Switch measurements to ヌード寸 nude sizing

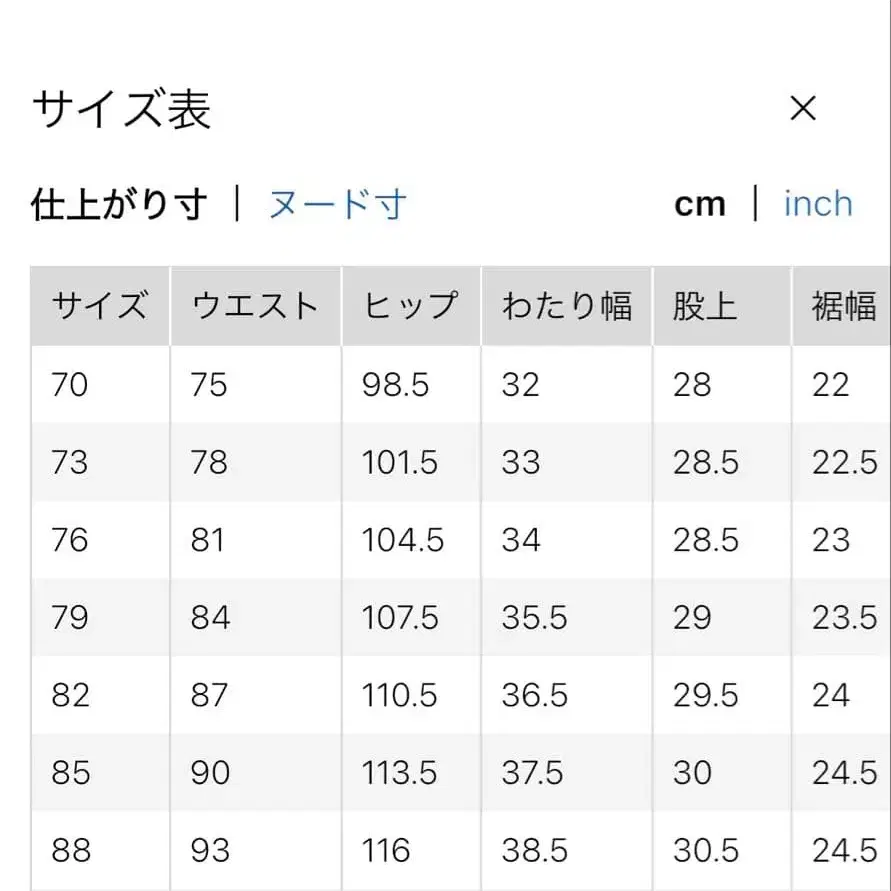(336, 203)
